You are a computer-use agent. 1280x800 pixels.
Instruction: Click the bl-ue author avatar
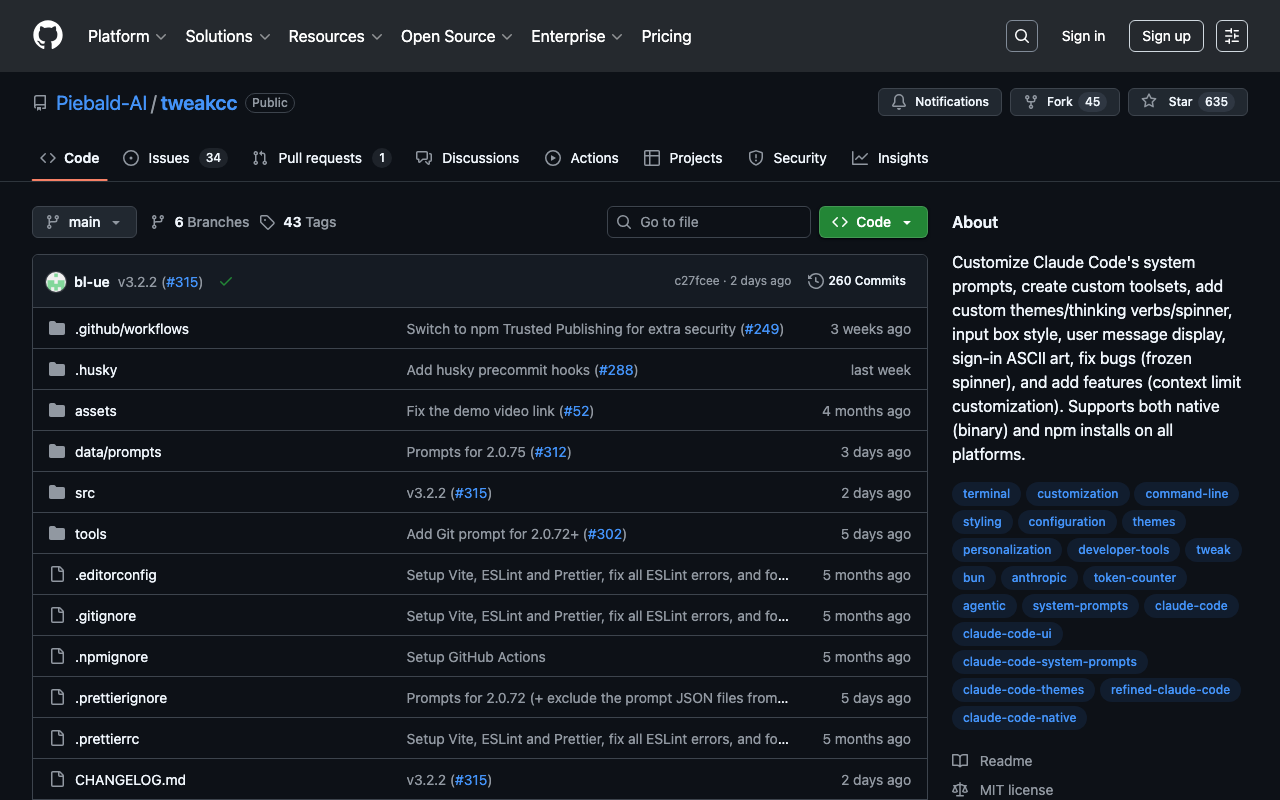pyautogui.click(x=56, y=282)
